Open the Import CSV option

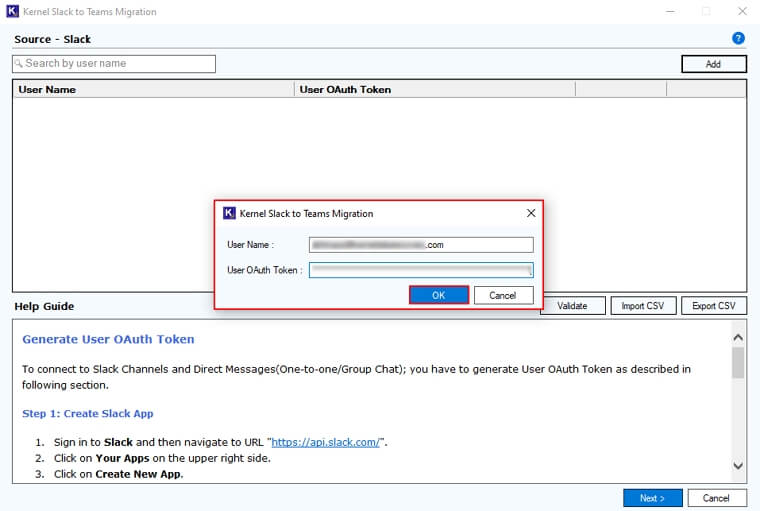coord(644,306)
